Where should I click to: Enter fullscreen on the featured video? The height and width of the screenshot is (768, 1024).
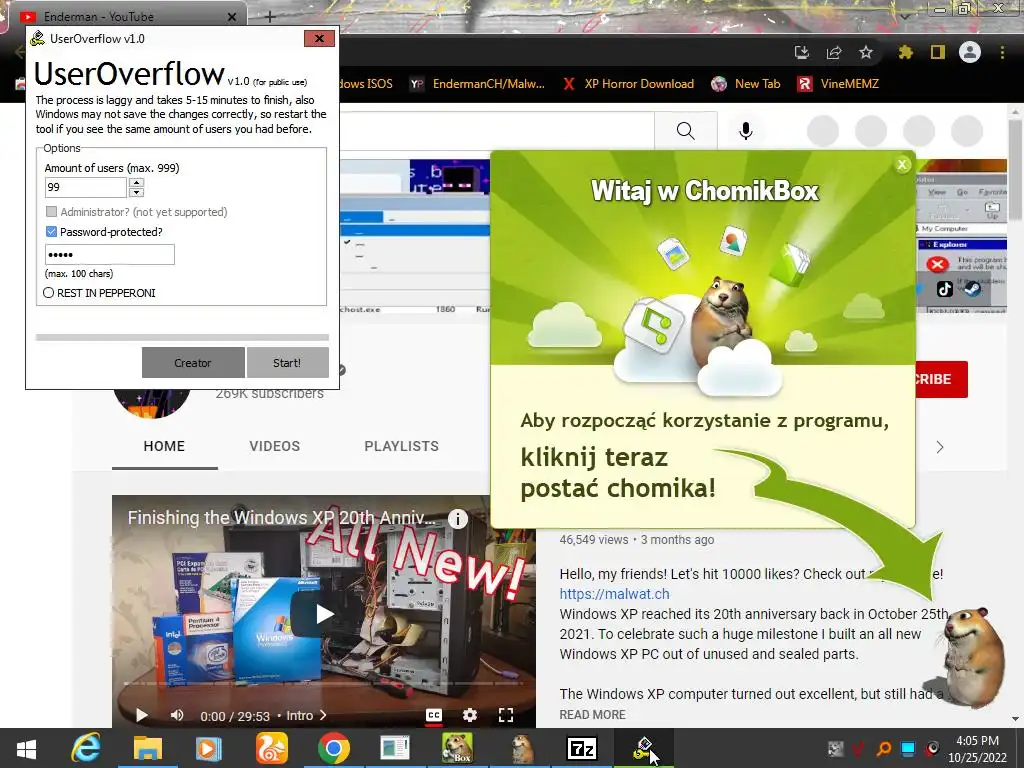coord(505,715)
